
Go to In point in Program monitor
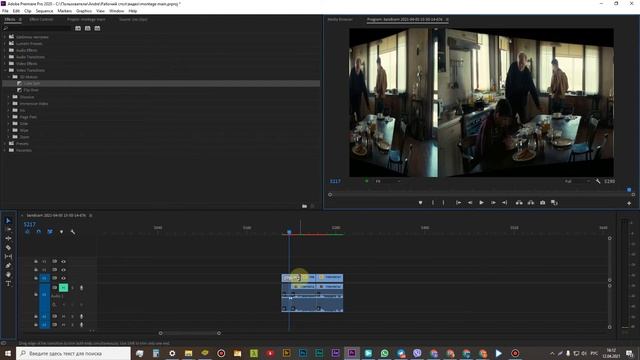click(458, 203)
